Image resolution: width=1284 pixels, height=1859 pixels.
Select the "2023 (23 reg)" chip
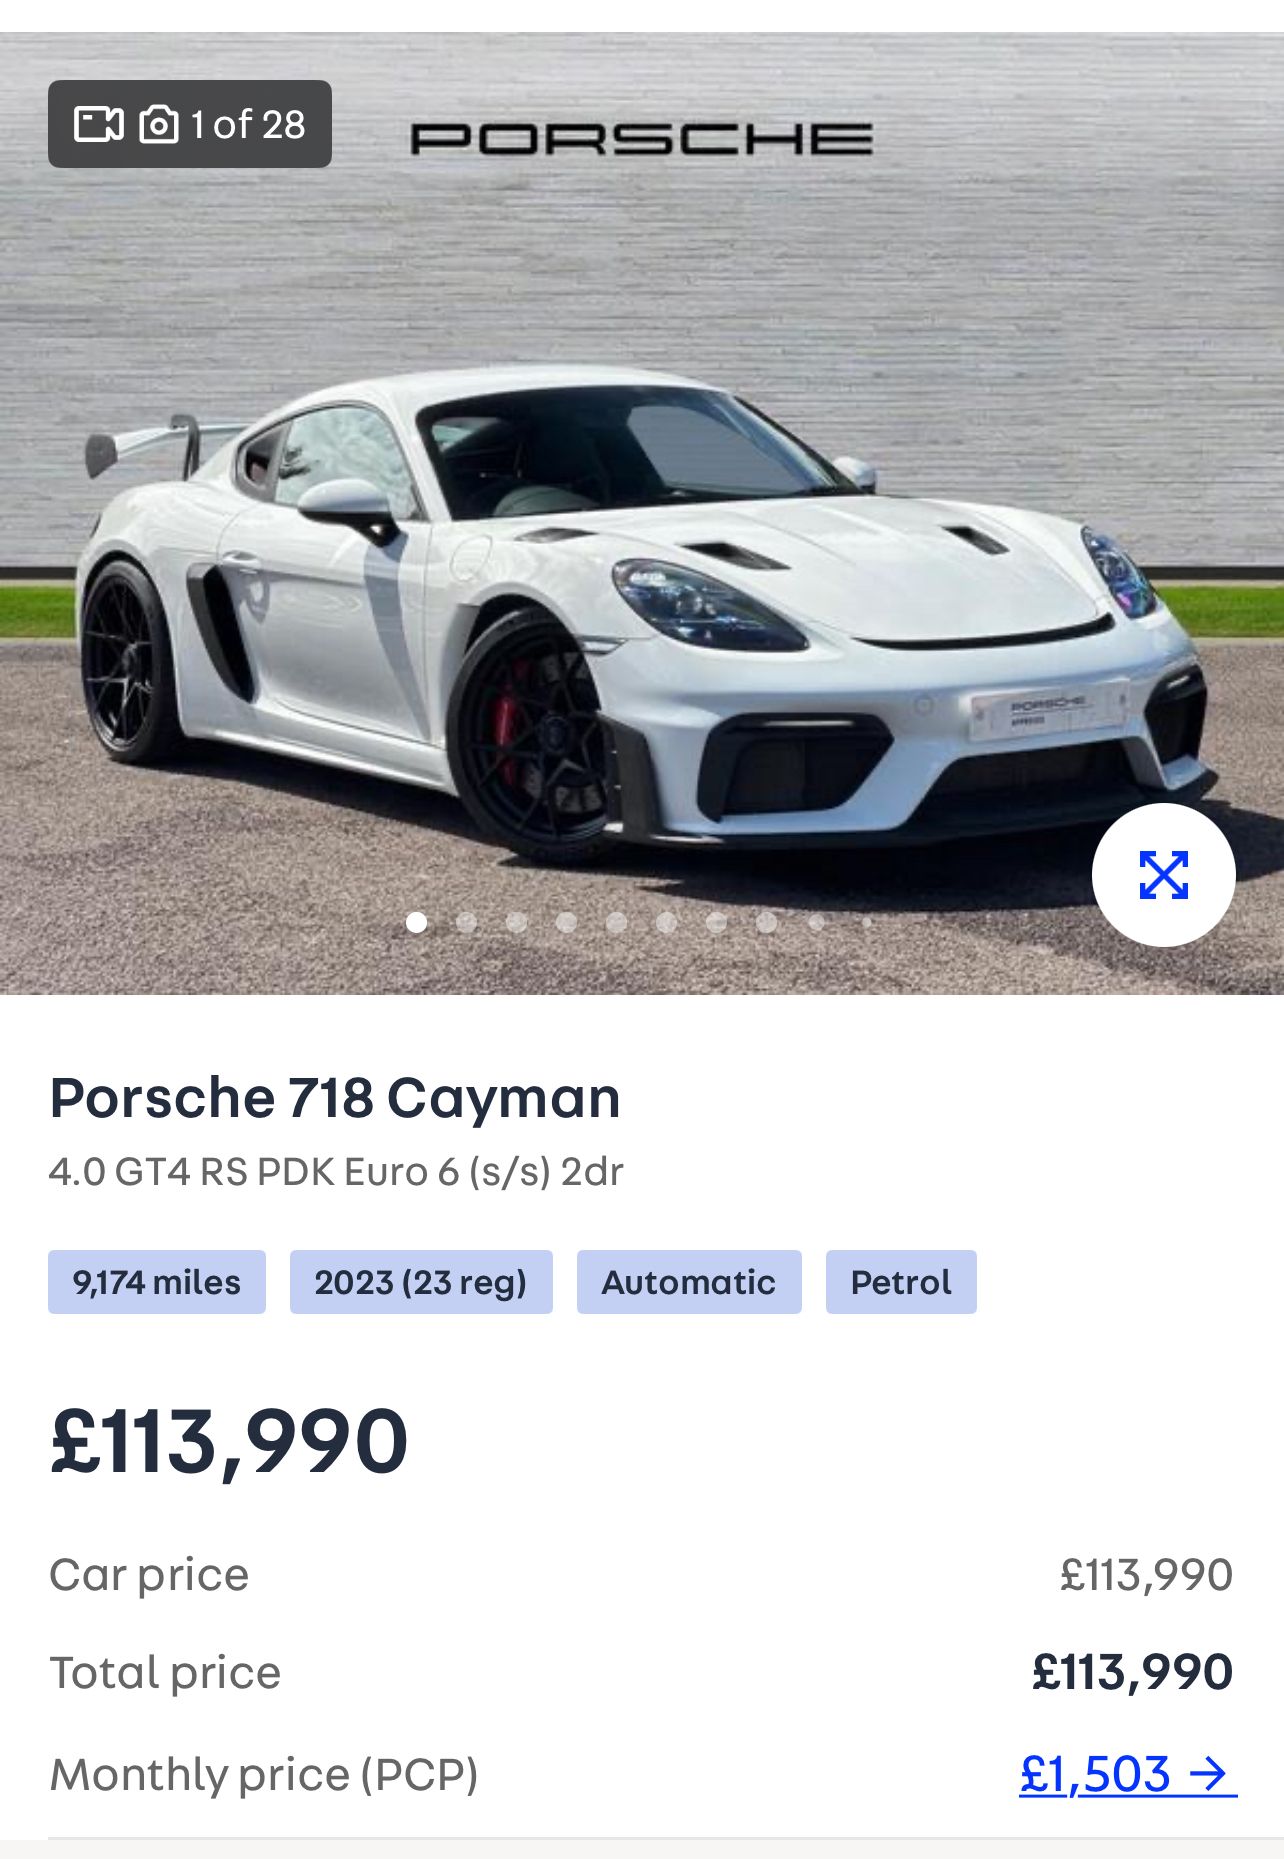(421, 1282)
